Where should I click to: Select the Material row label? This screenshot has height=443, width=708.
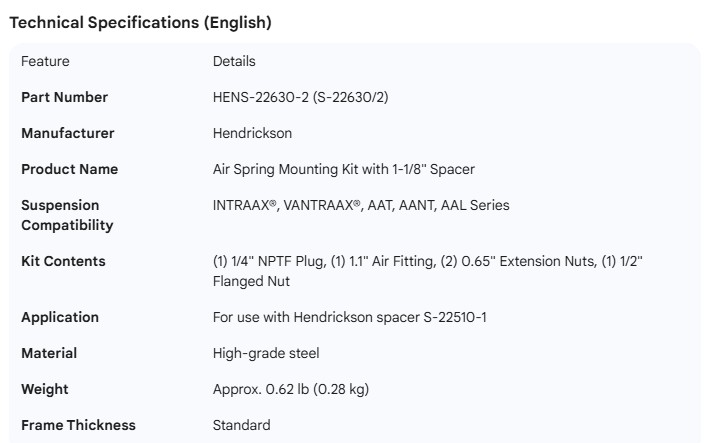coord(49,354)
